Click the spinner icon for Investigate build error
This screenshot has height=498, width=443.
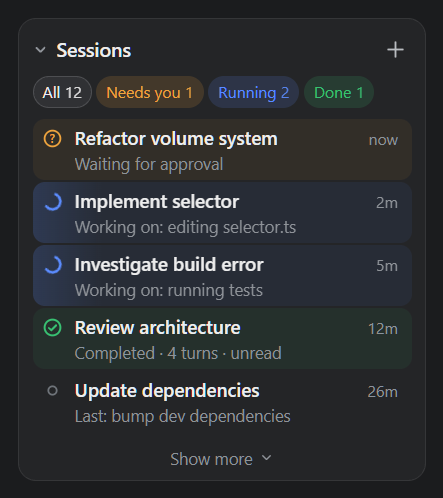coord(53,265)
